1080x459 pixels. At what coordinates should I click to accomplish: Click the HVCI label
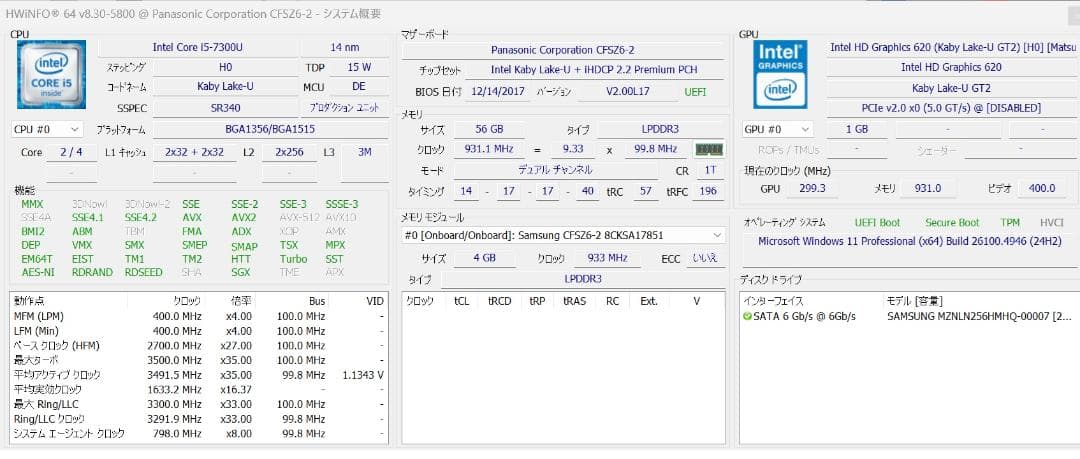click(1052, 223)
